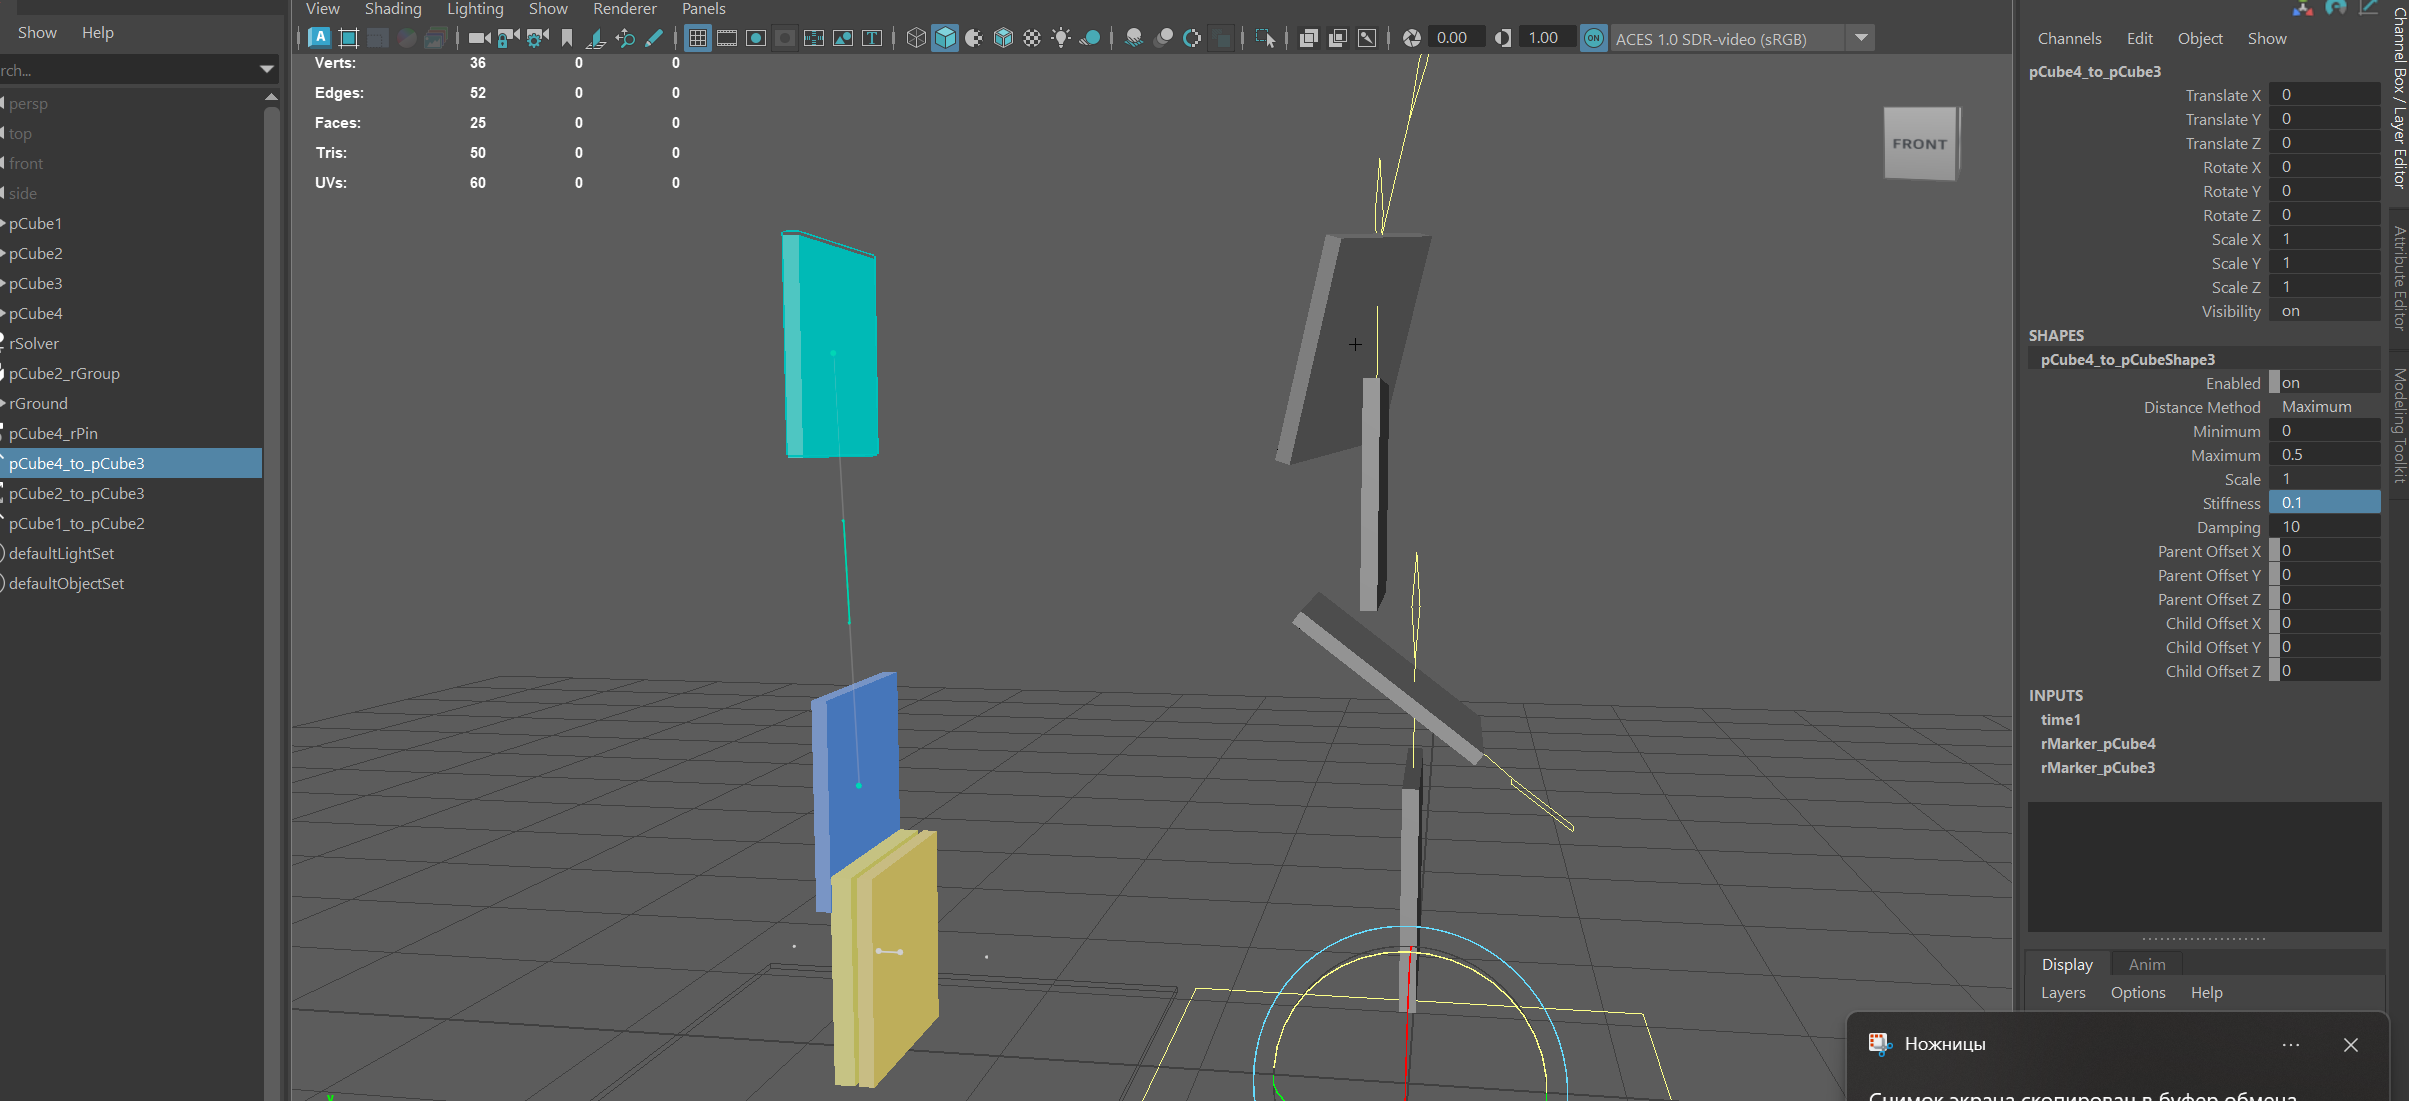Select rMarker_pCube4 input node
The height and width of the screenshot is (1101, 2409).
2098,743
